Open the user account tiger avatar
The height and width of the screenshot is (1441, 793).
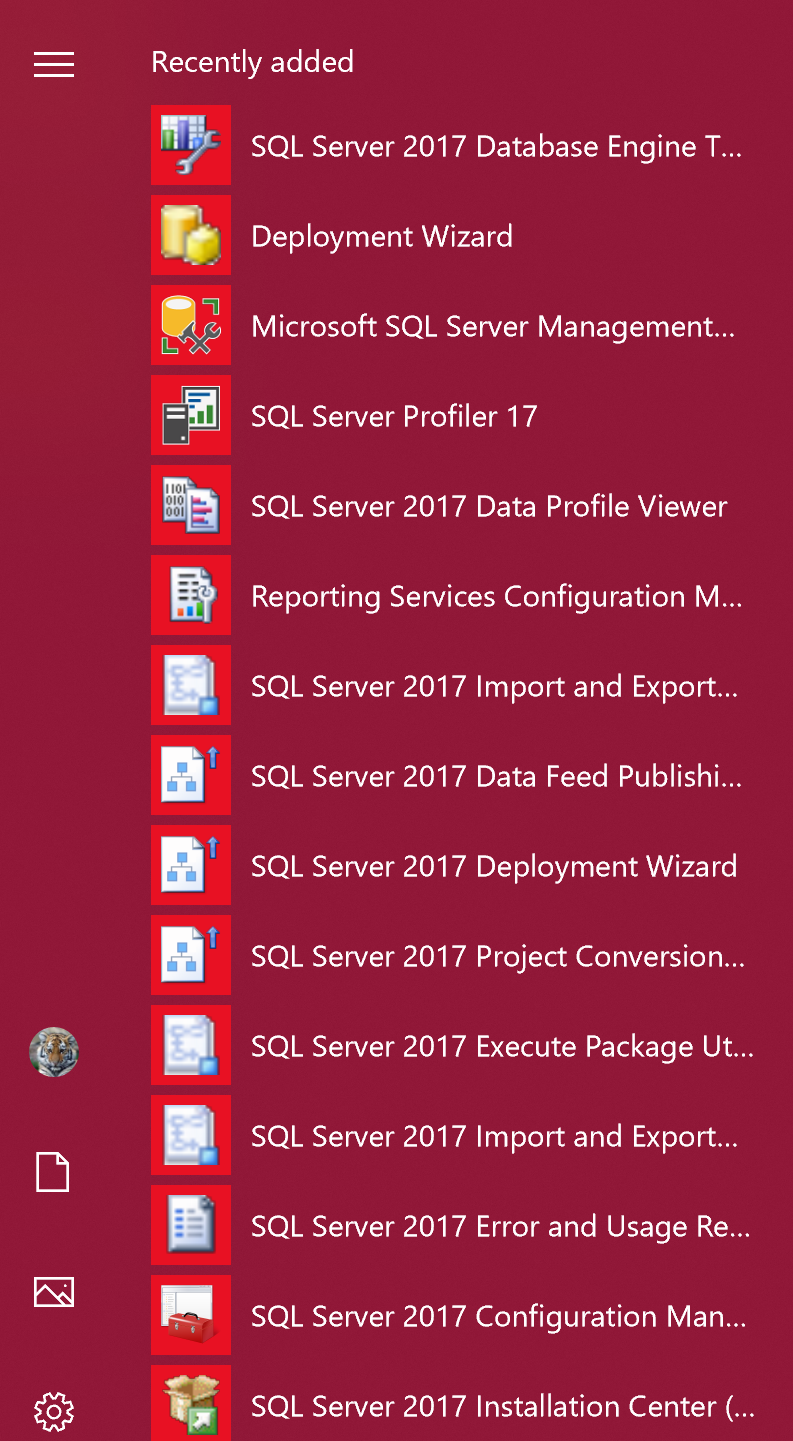coord(53,1052)
